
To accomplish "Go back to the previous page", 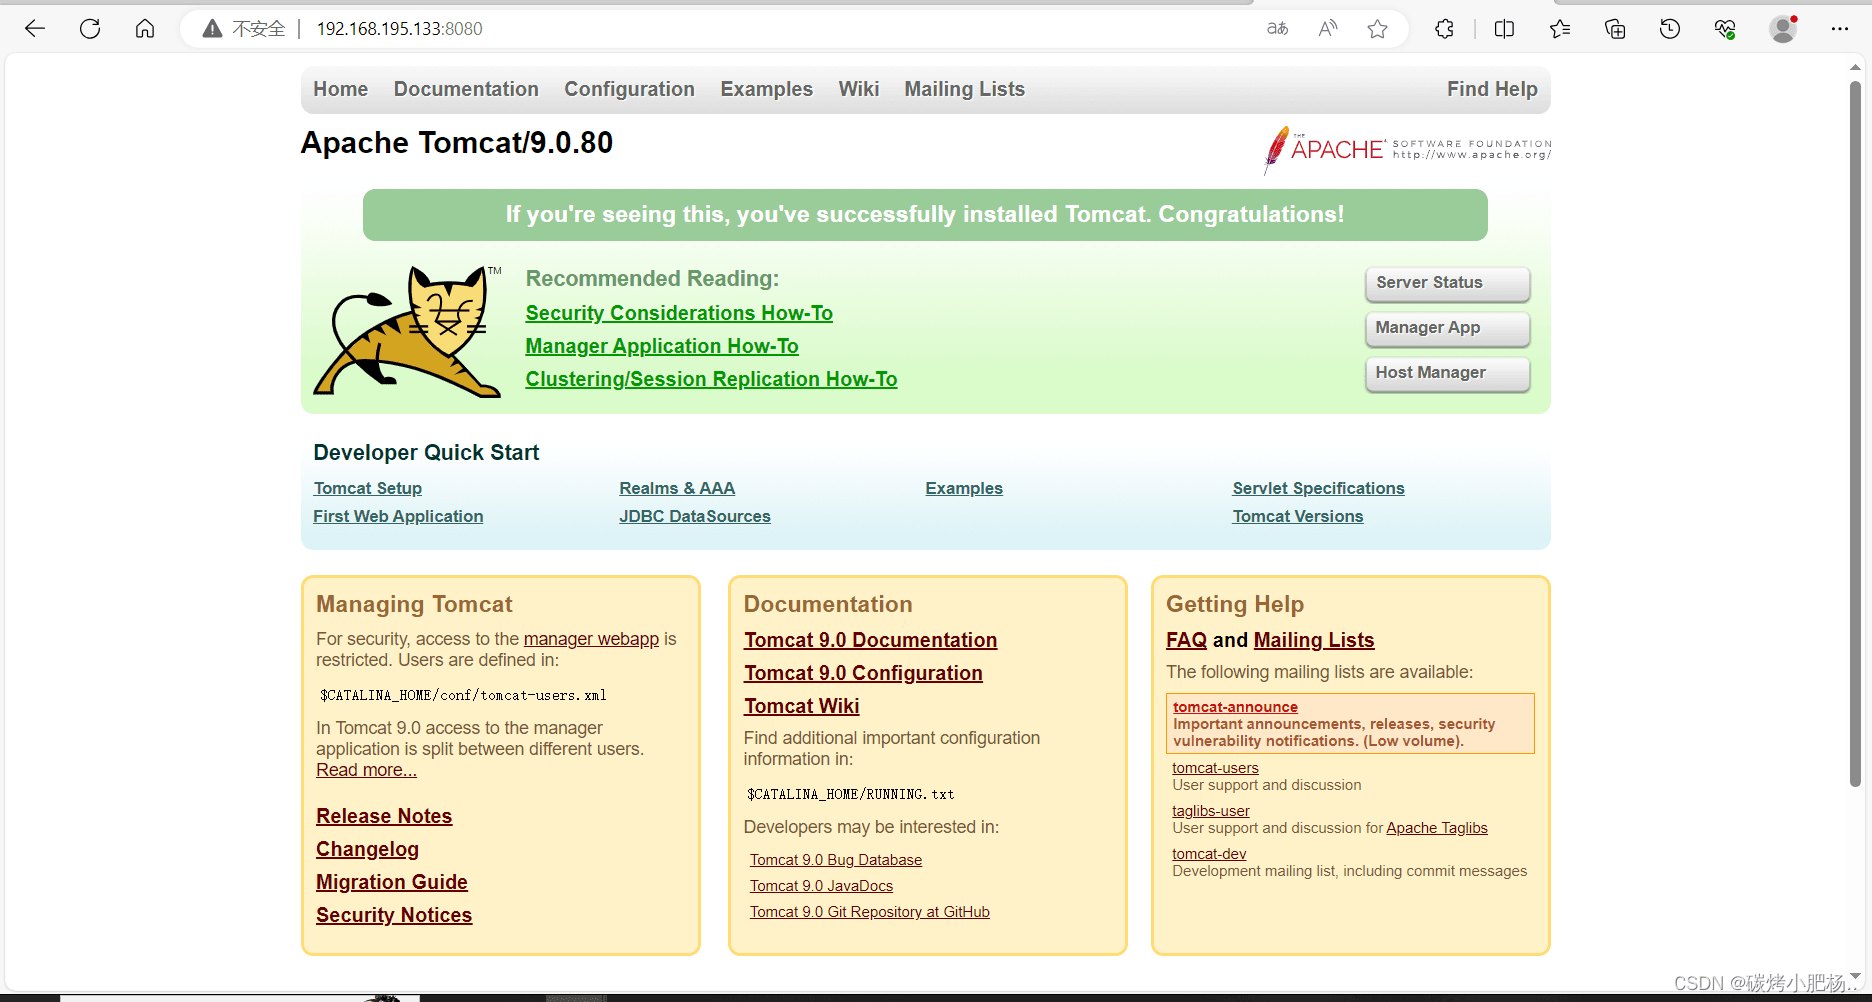I will [x=35, y=29].
